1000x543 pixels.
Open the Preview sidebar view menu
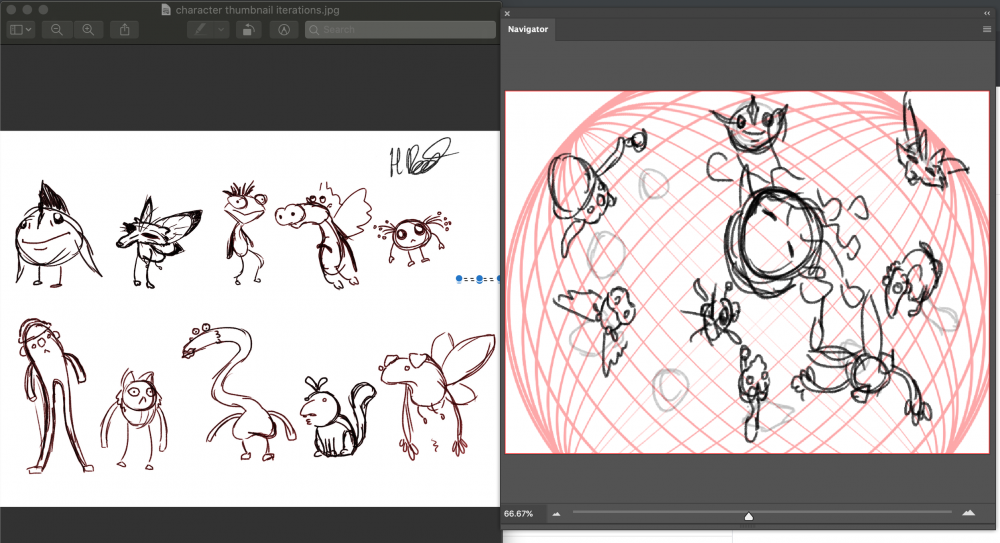[x=20, y=30]
